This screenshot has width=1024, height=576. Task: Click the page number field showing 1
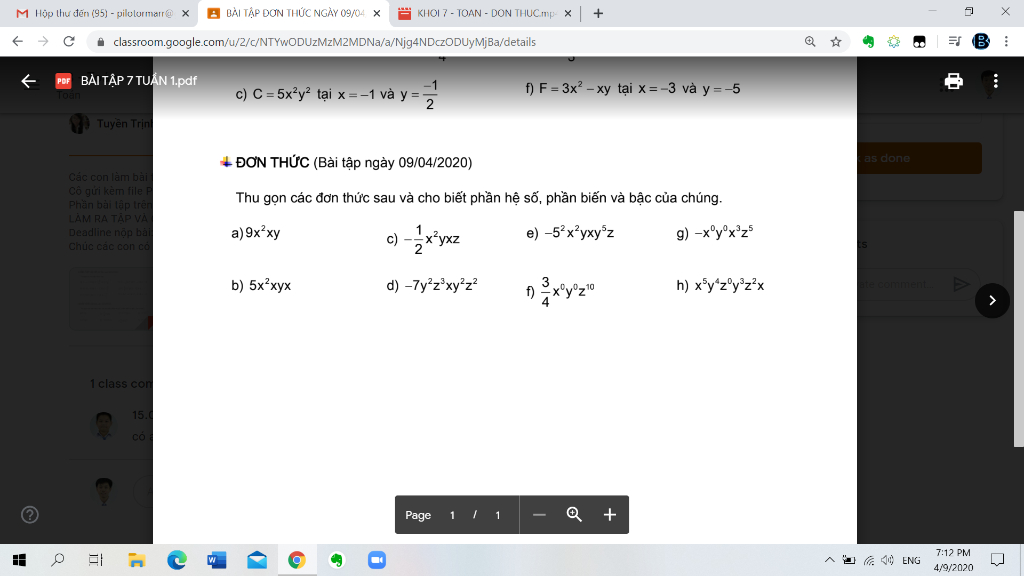(x=452, y=515)
